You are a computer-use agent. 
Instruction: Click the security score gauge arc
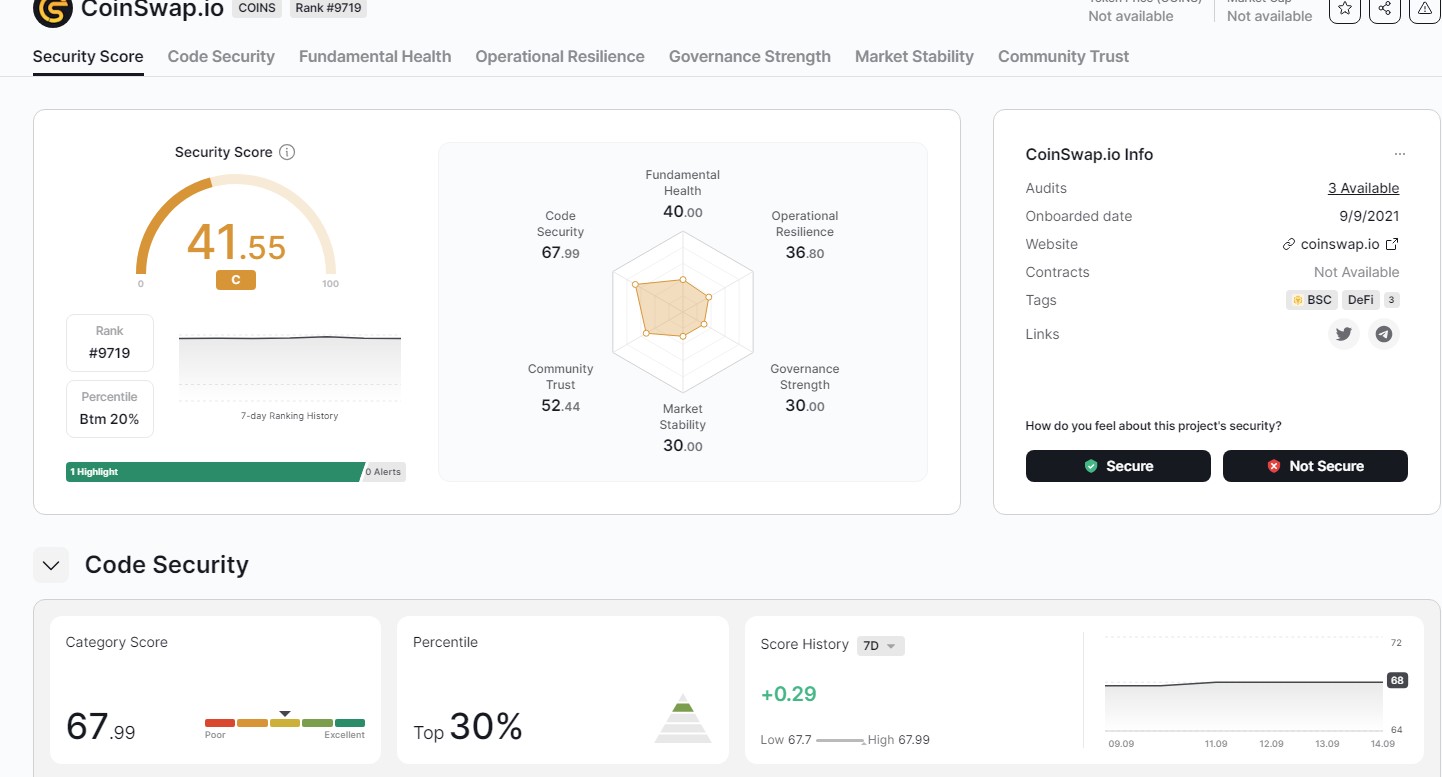(236, 225)
